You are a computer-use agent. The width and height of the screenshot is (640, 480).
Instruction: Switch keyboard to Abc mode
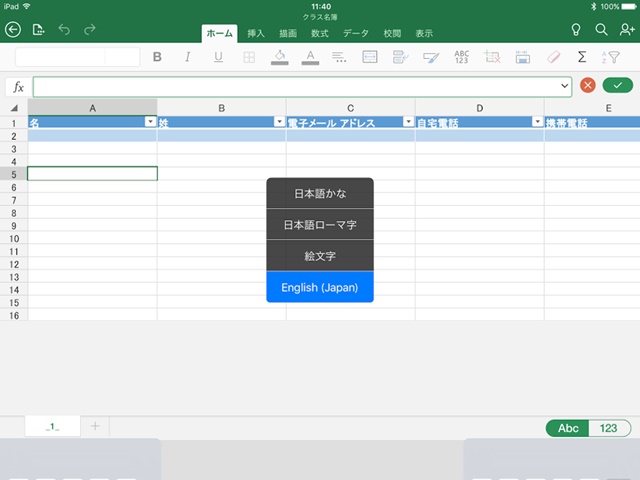point(568,428)
